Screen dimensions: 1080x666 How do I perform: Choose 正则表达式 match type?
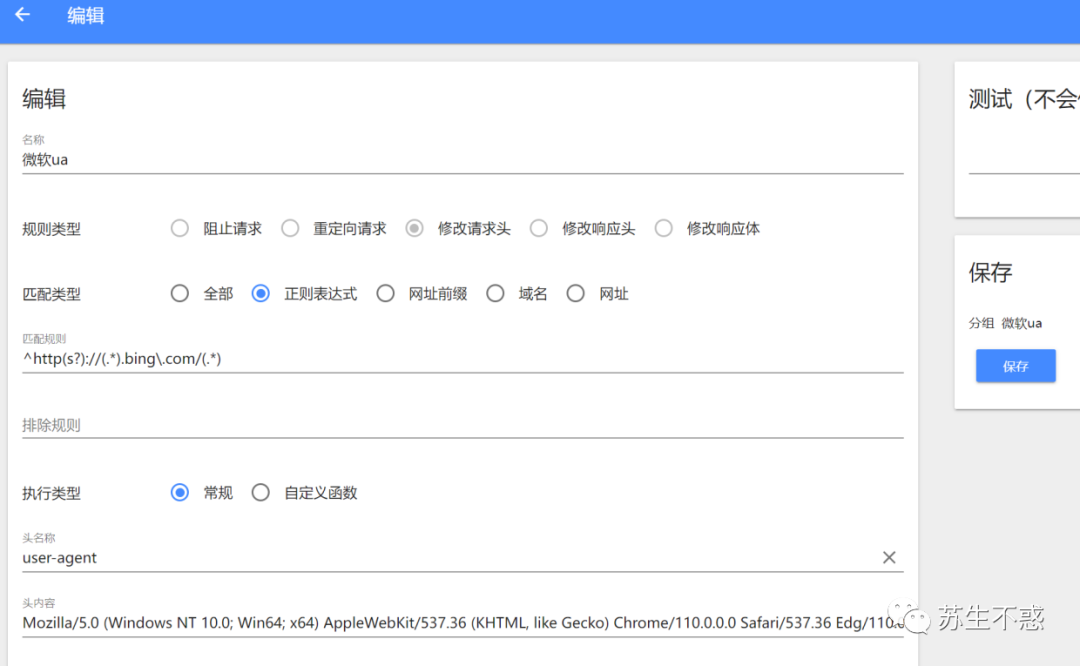pyautogui.click(x=260, y=294)
